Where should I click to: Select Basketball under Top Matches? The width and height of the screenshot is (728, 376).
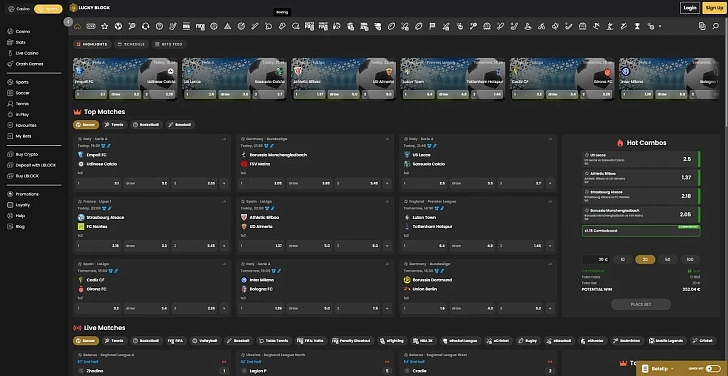tap(146, 125)
